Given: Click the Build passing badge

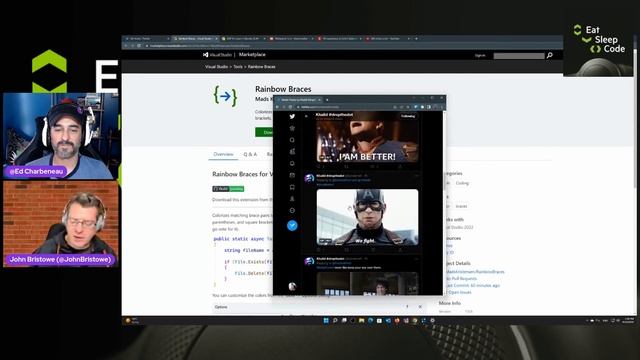Looking at the screenshot, I should click(228, 189).
